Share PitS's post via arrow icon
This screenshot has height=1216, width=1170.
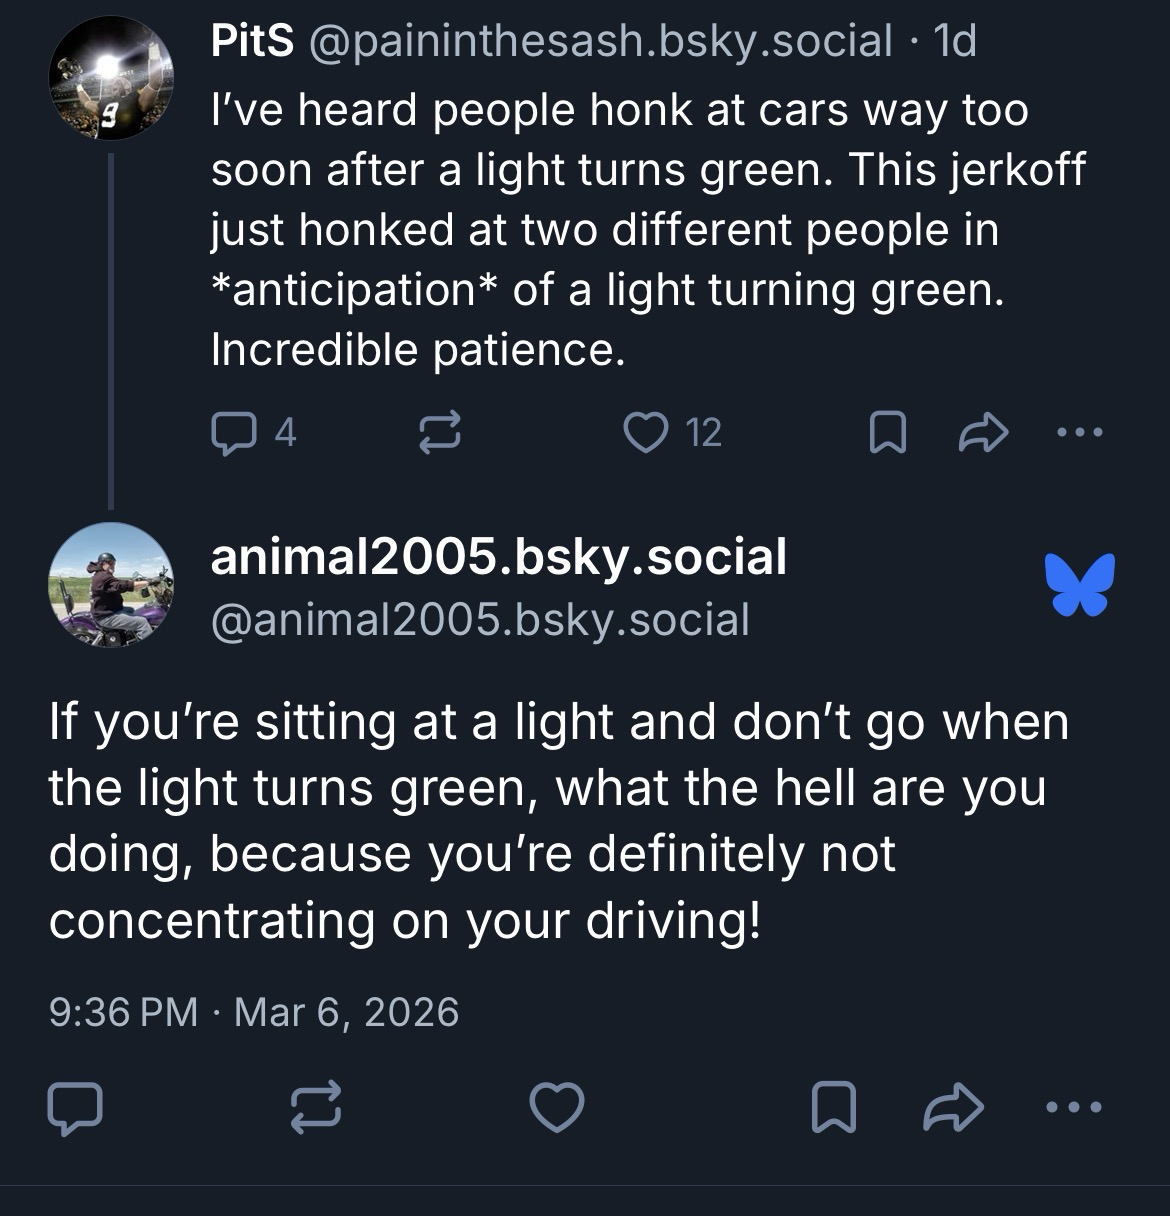point(983,433)
